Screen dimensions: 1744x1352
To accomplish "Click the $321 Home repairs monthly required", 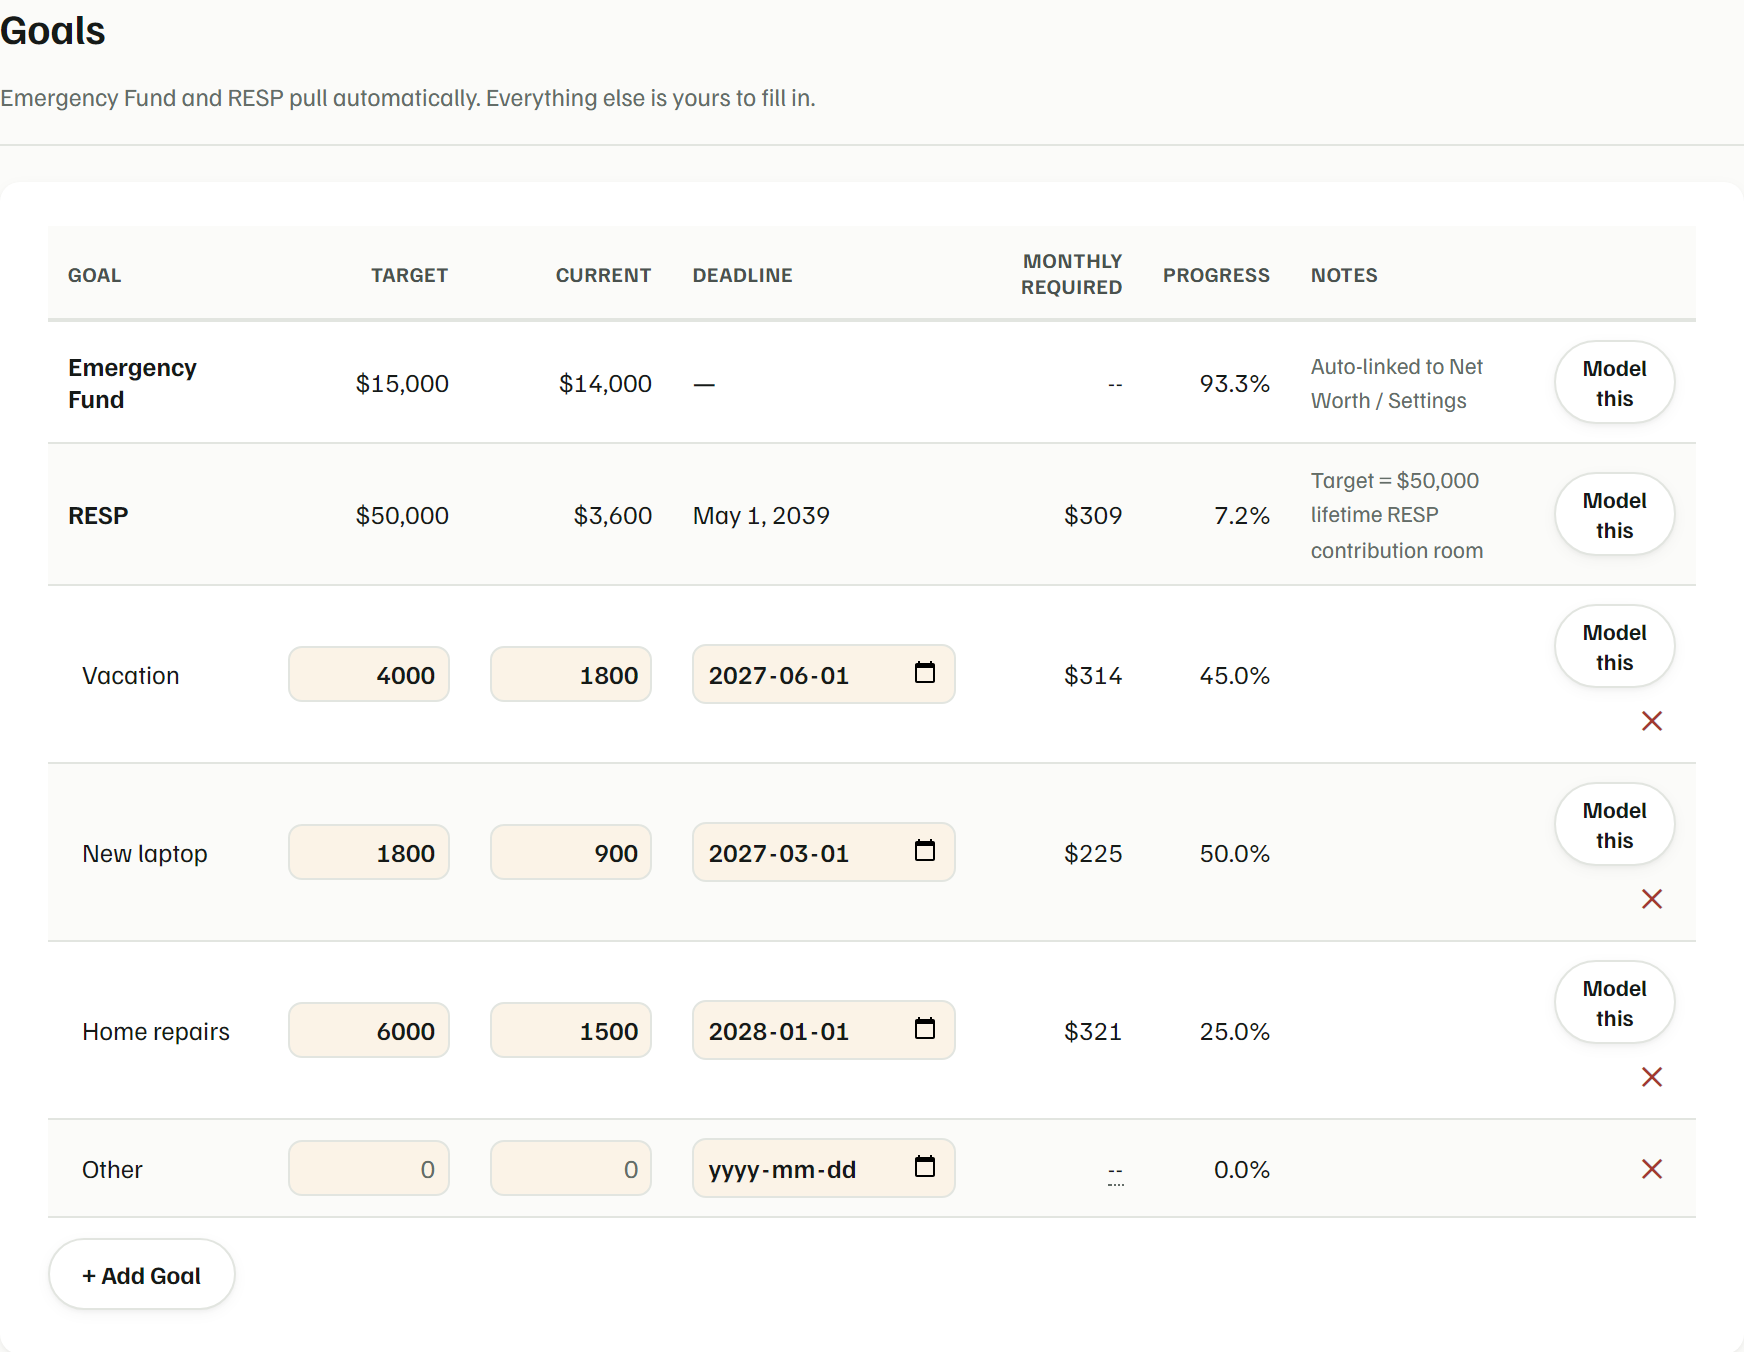I will (x=1093, y=1032).
